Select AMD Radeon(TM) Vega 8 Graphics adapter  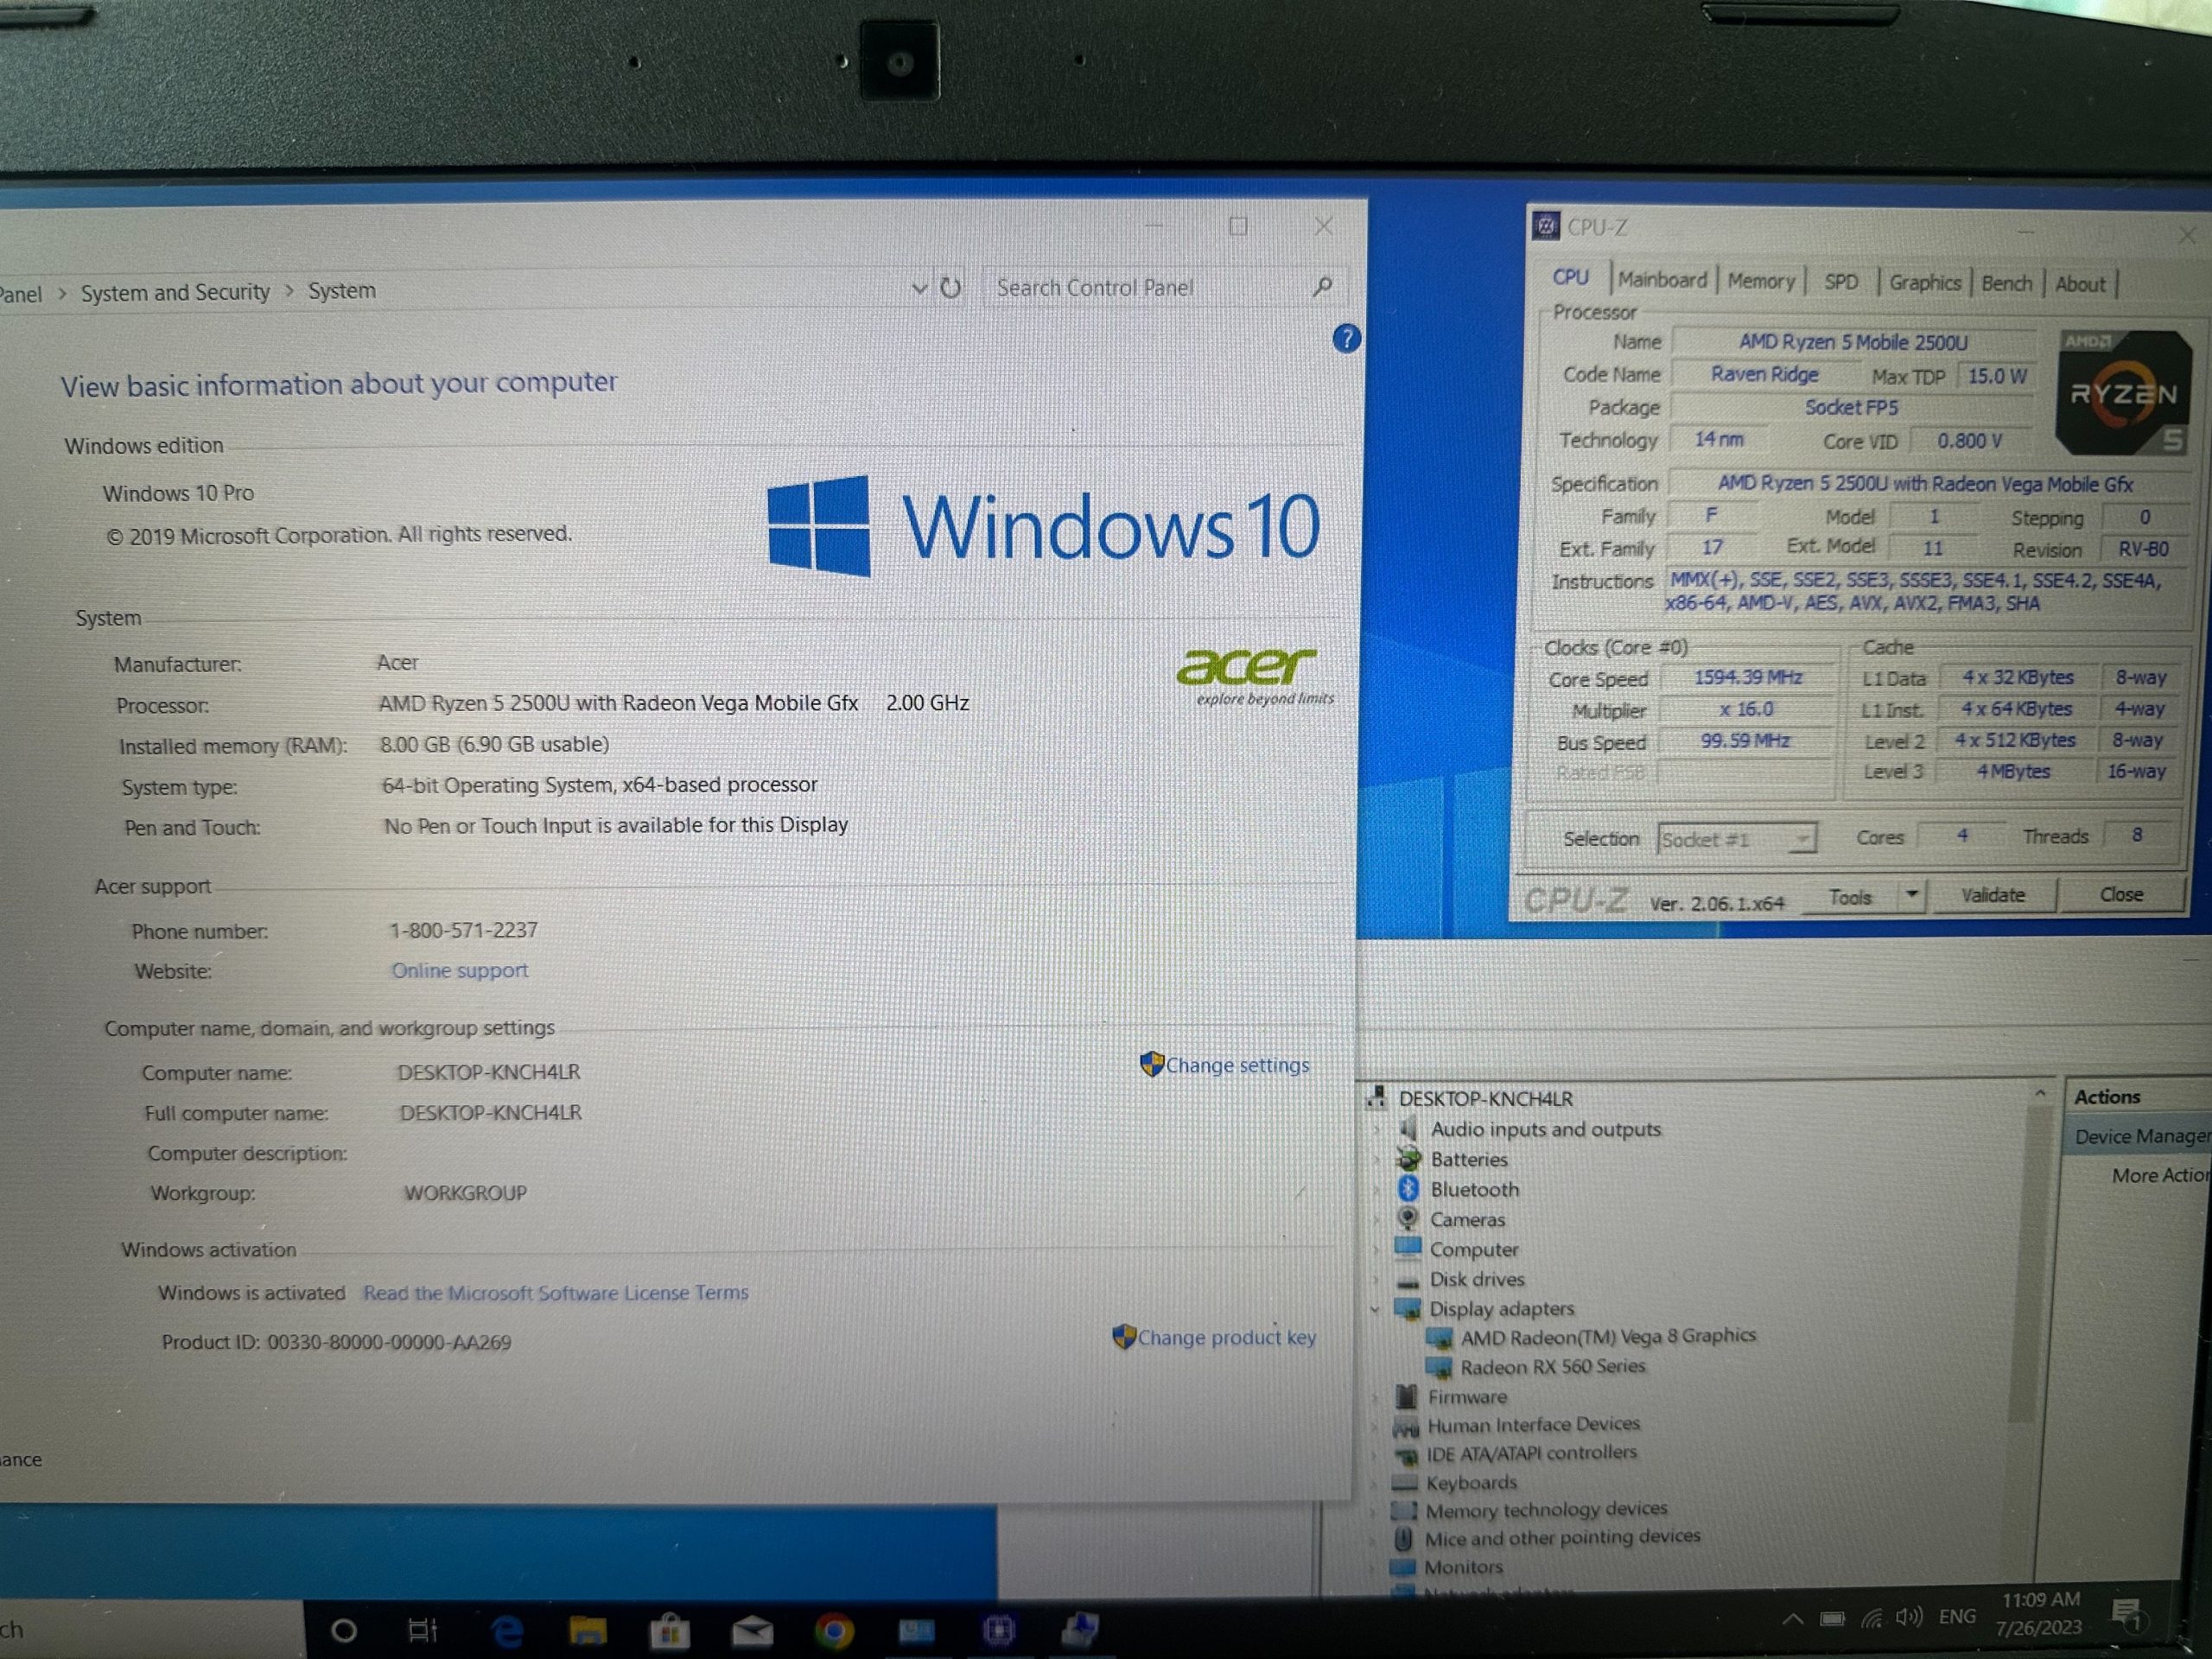tap(1608, 1336)
